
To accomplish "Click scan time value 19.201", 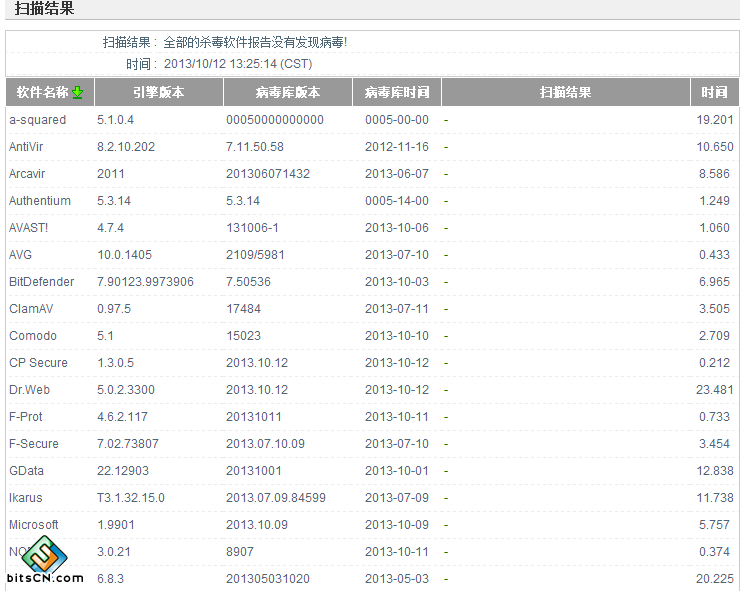I will (715, 120).
